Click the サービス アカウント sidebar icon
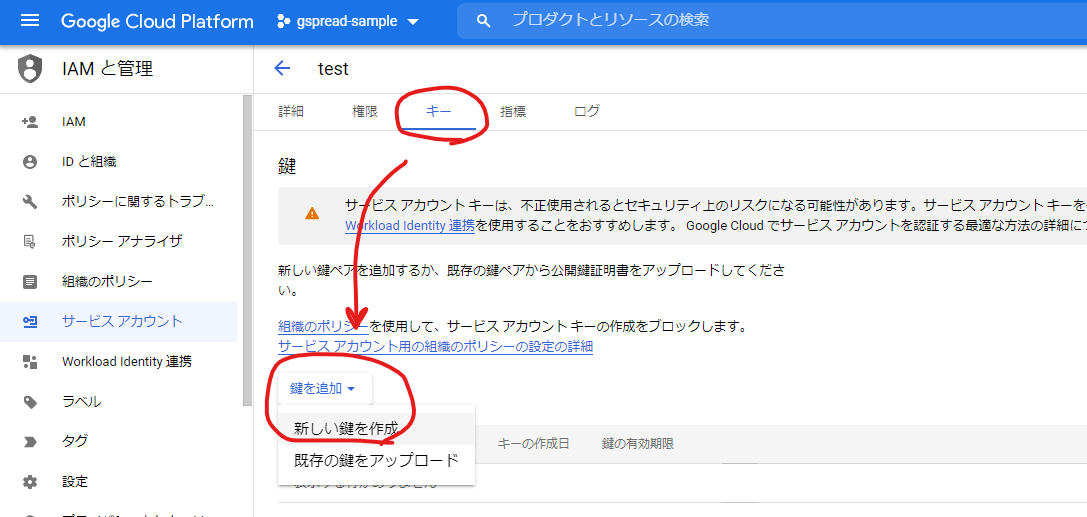Viewport: 1087px width, 517px height. click(30, 322)
